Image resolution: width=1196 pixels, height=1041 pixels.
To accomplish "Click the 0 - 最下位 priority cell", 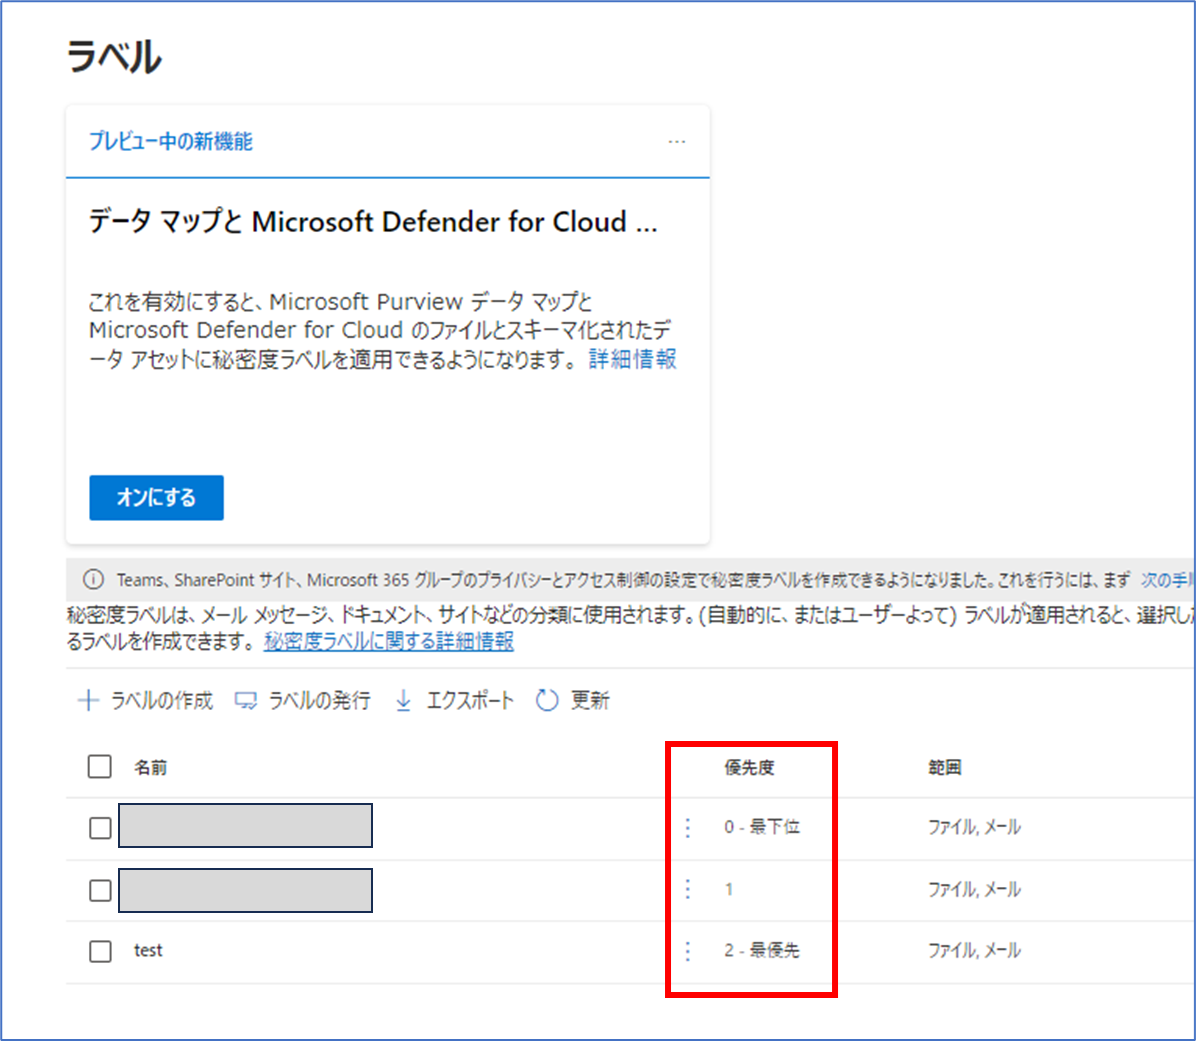I will (762, 827).
